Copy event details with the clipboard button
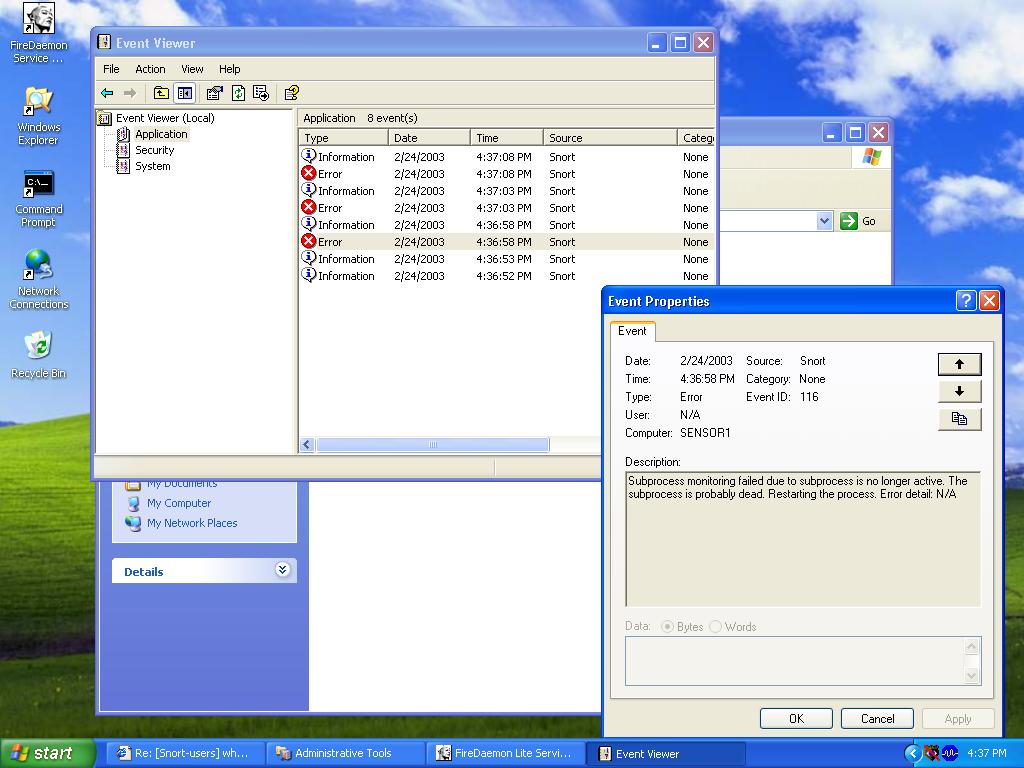 (x=959, y=419)
